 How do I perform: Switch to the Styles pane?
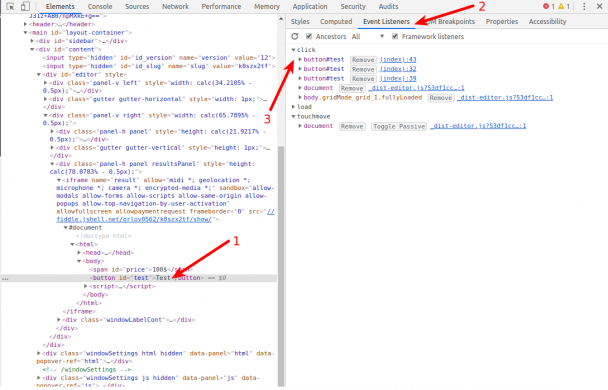pos(300,21)
